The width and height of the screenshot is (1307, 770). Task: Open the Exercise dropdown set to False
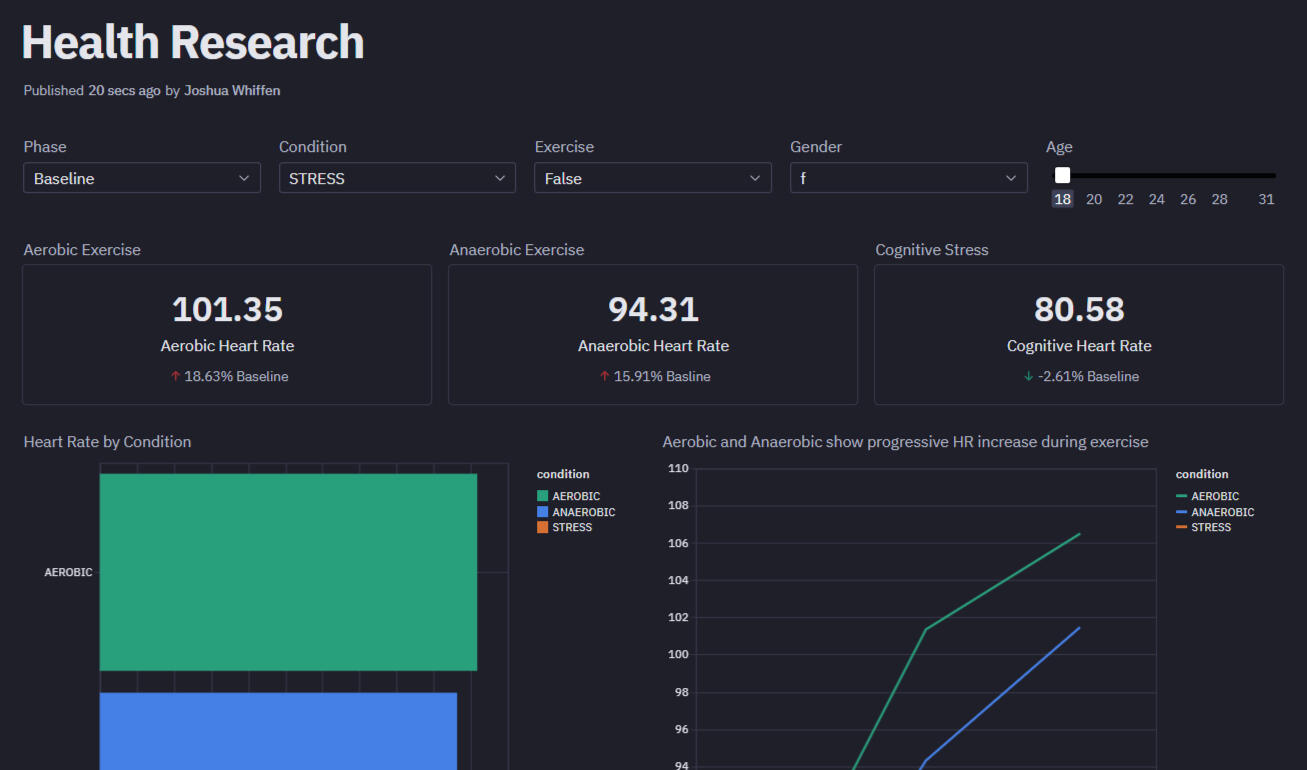[652, 178]
